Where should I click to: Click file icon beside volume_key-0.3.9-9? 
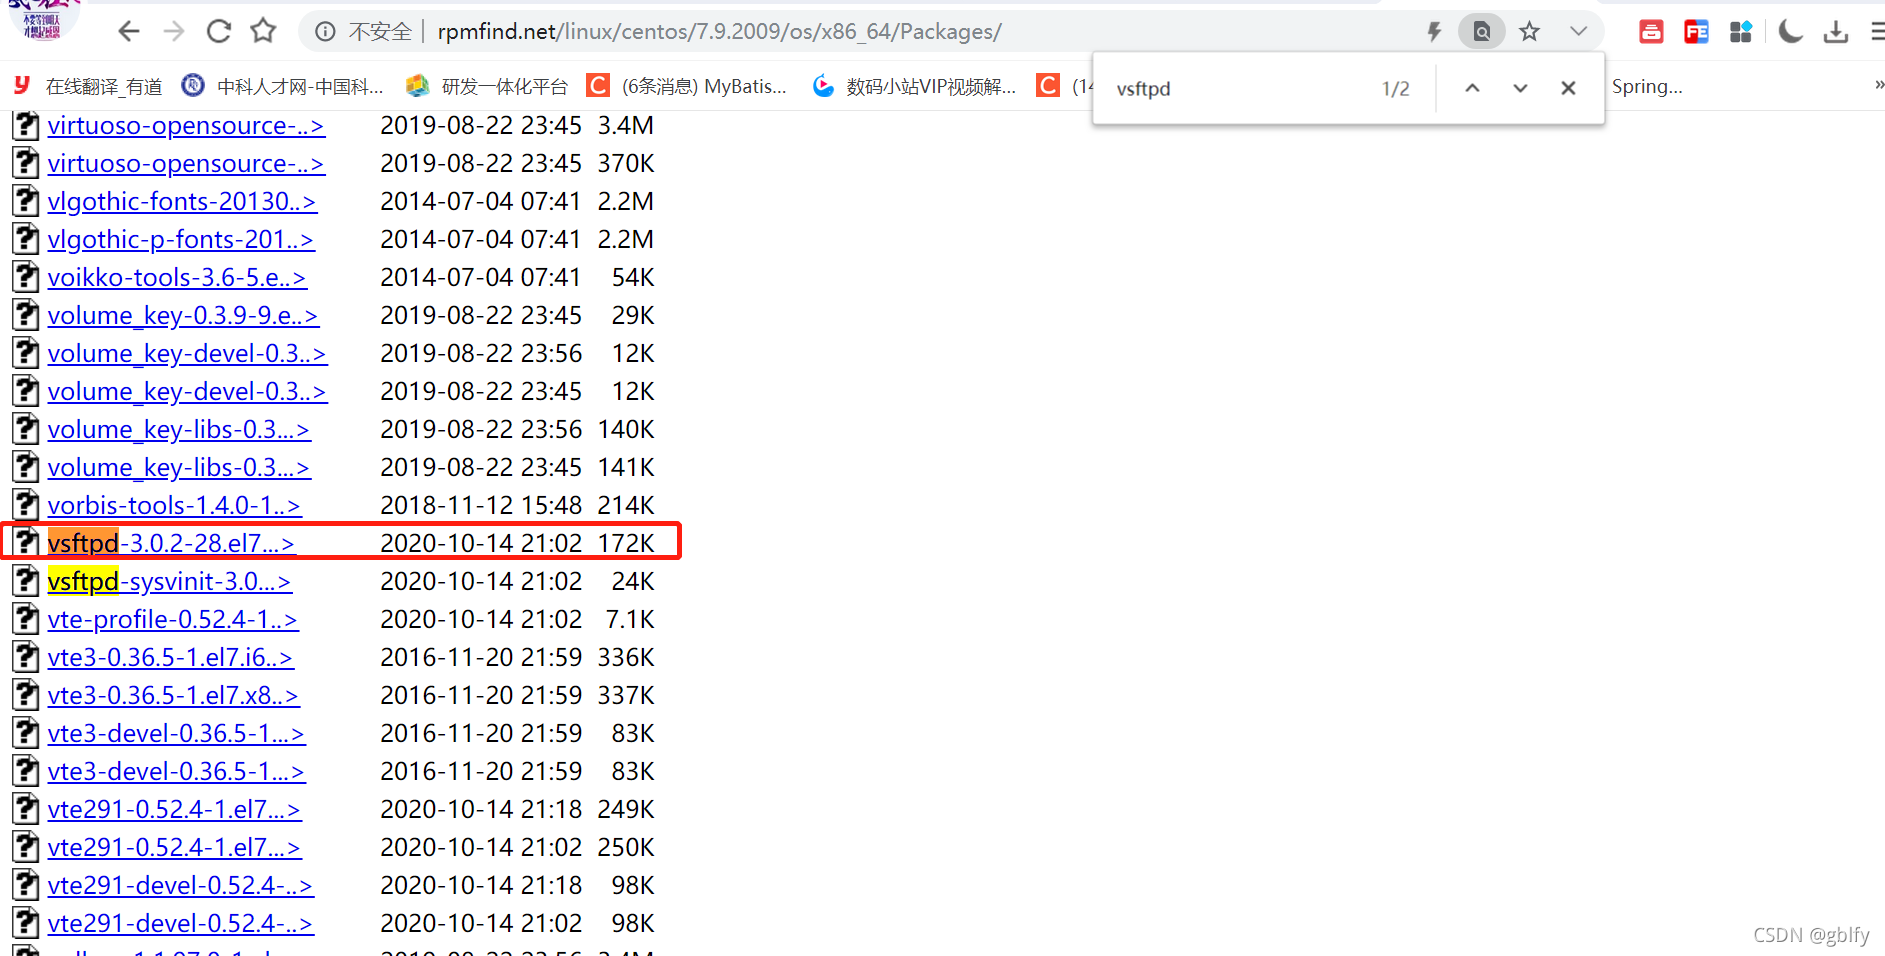click(26, 314)
